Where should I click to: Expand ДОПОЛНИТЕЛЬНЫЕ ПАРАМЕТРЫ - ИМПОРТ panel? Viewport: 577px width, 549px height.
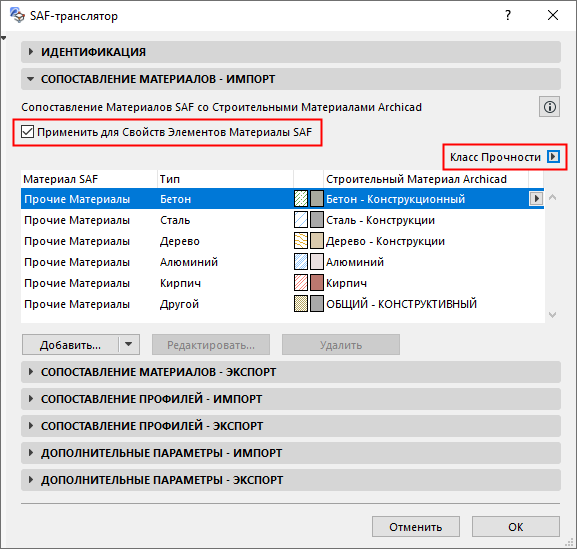291,453
